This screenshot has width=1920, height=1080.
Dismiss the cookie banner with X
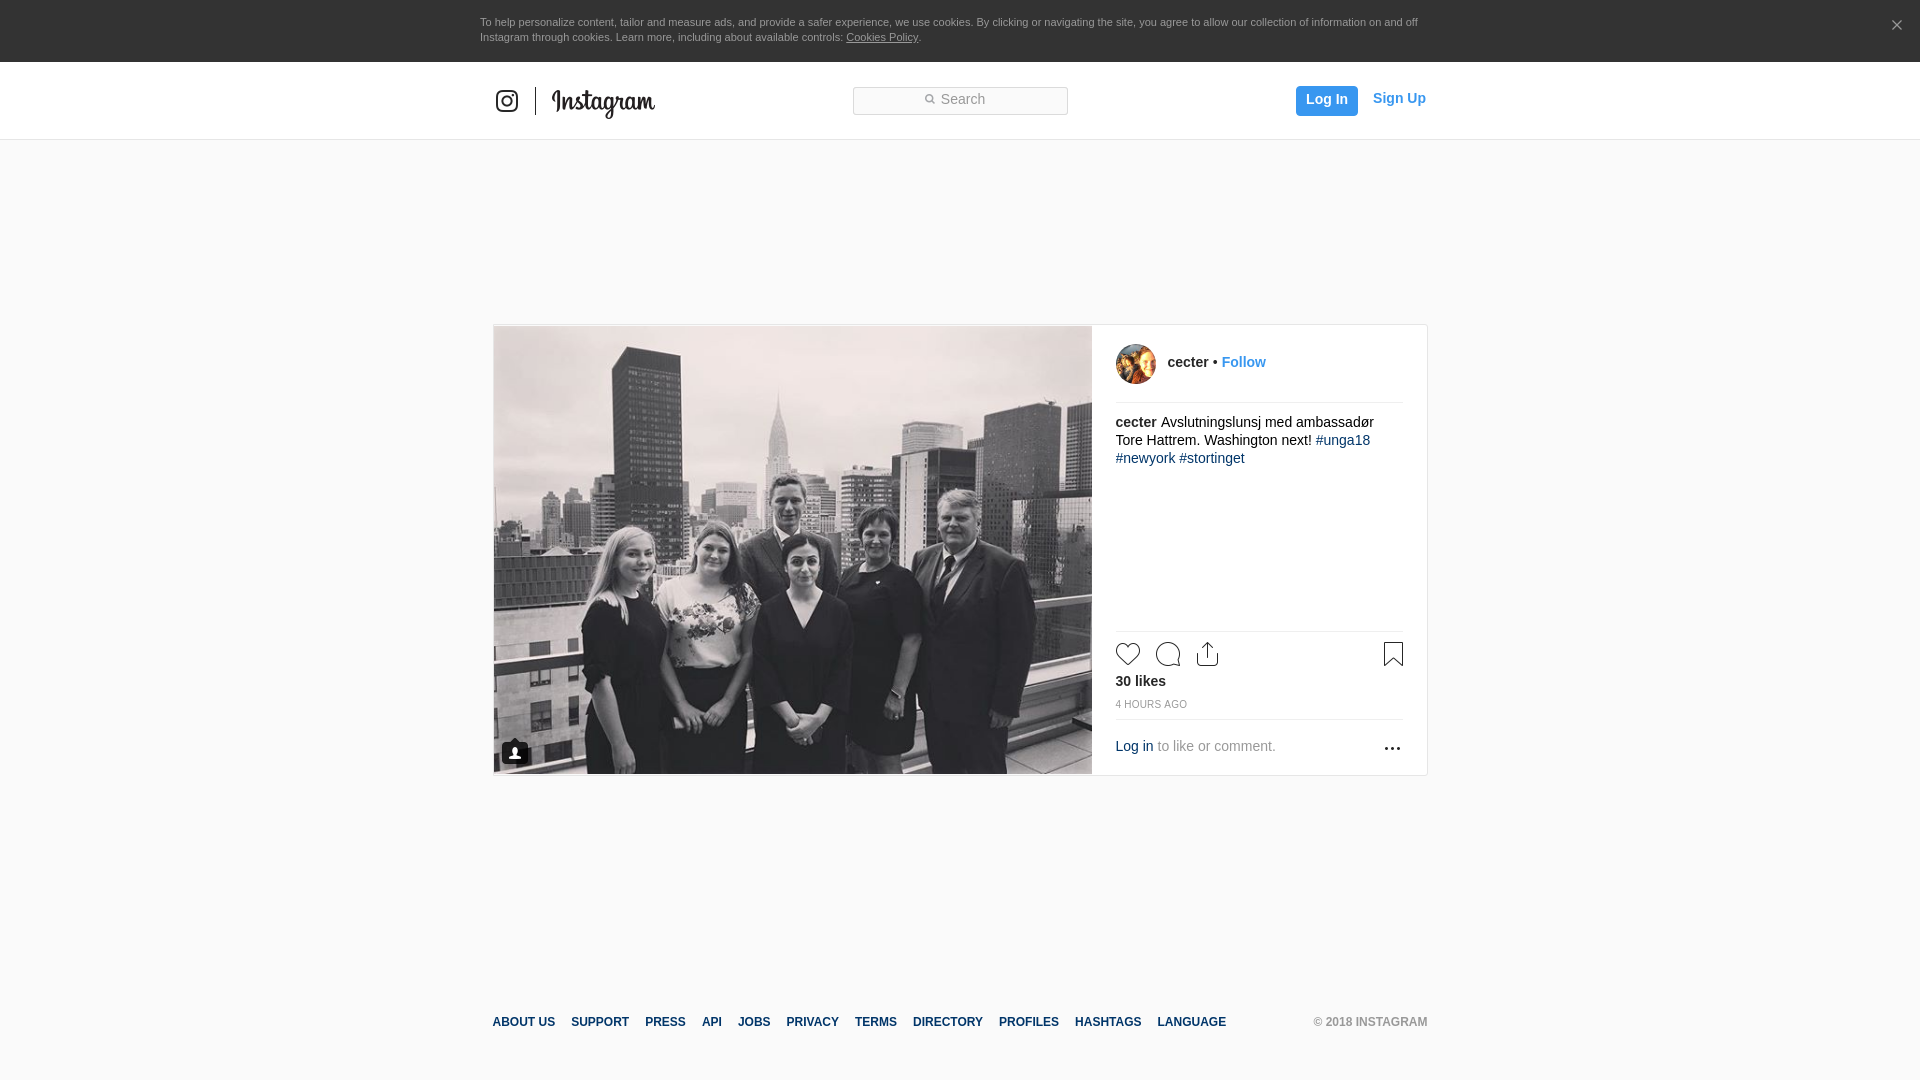point(1896,25)
